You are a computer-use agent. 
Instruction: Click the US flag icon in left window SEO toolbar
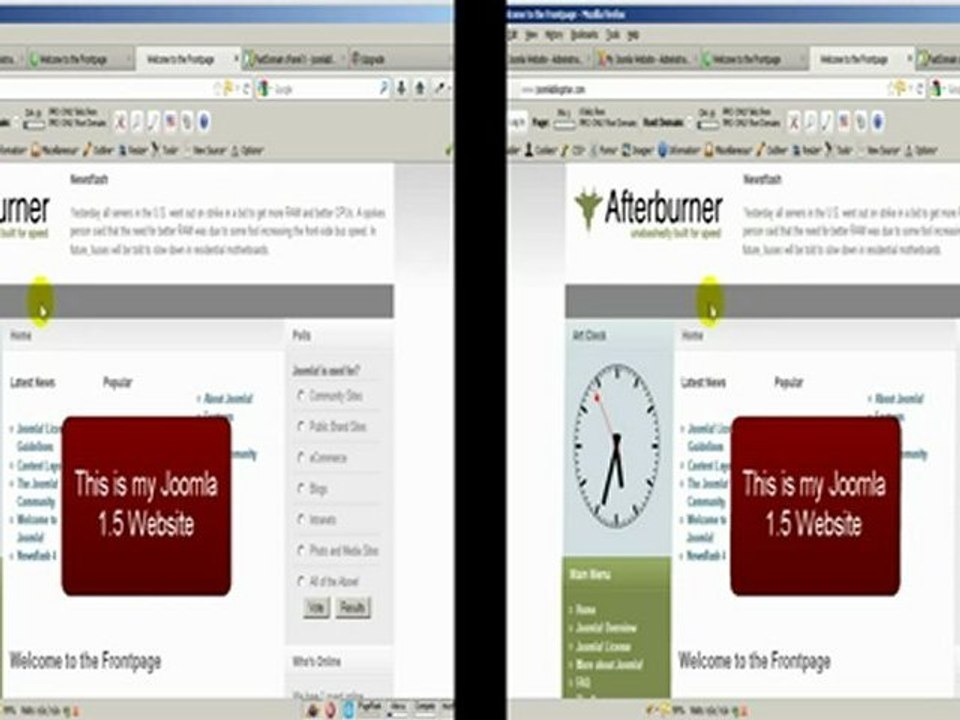tap(170, 121)
